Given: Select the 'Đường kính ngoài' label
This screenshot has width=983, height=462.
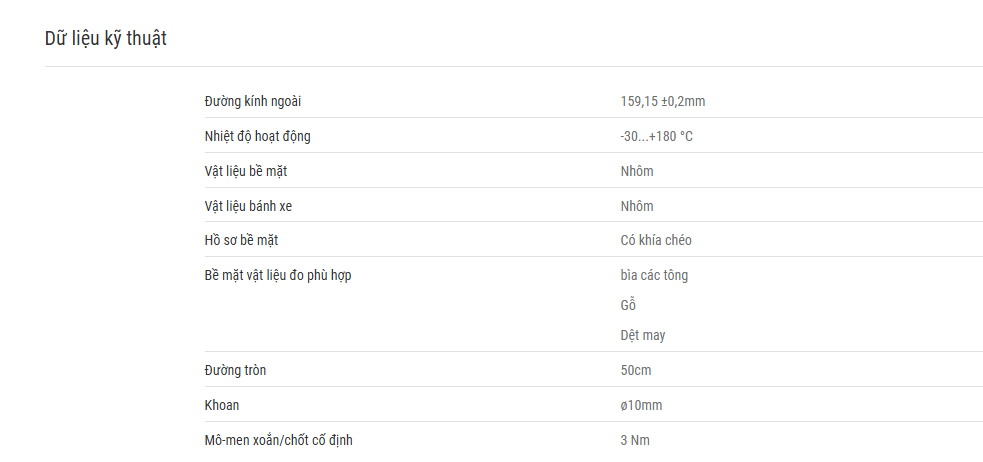Looking at the screenshot, I should [x=253, y=102].
